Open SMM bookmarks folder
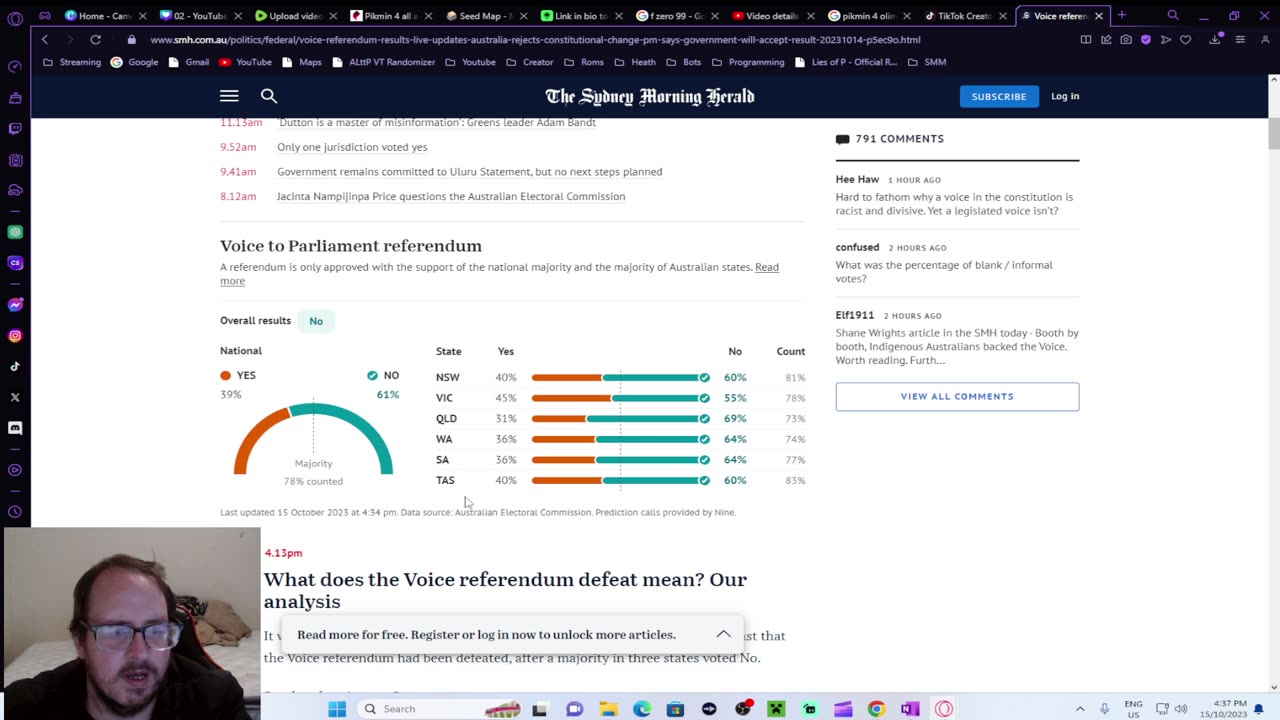1280x720 pixels. tap(926, 62)
